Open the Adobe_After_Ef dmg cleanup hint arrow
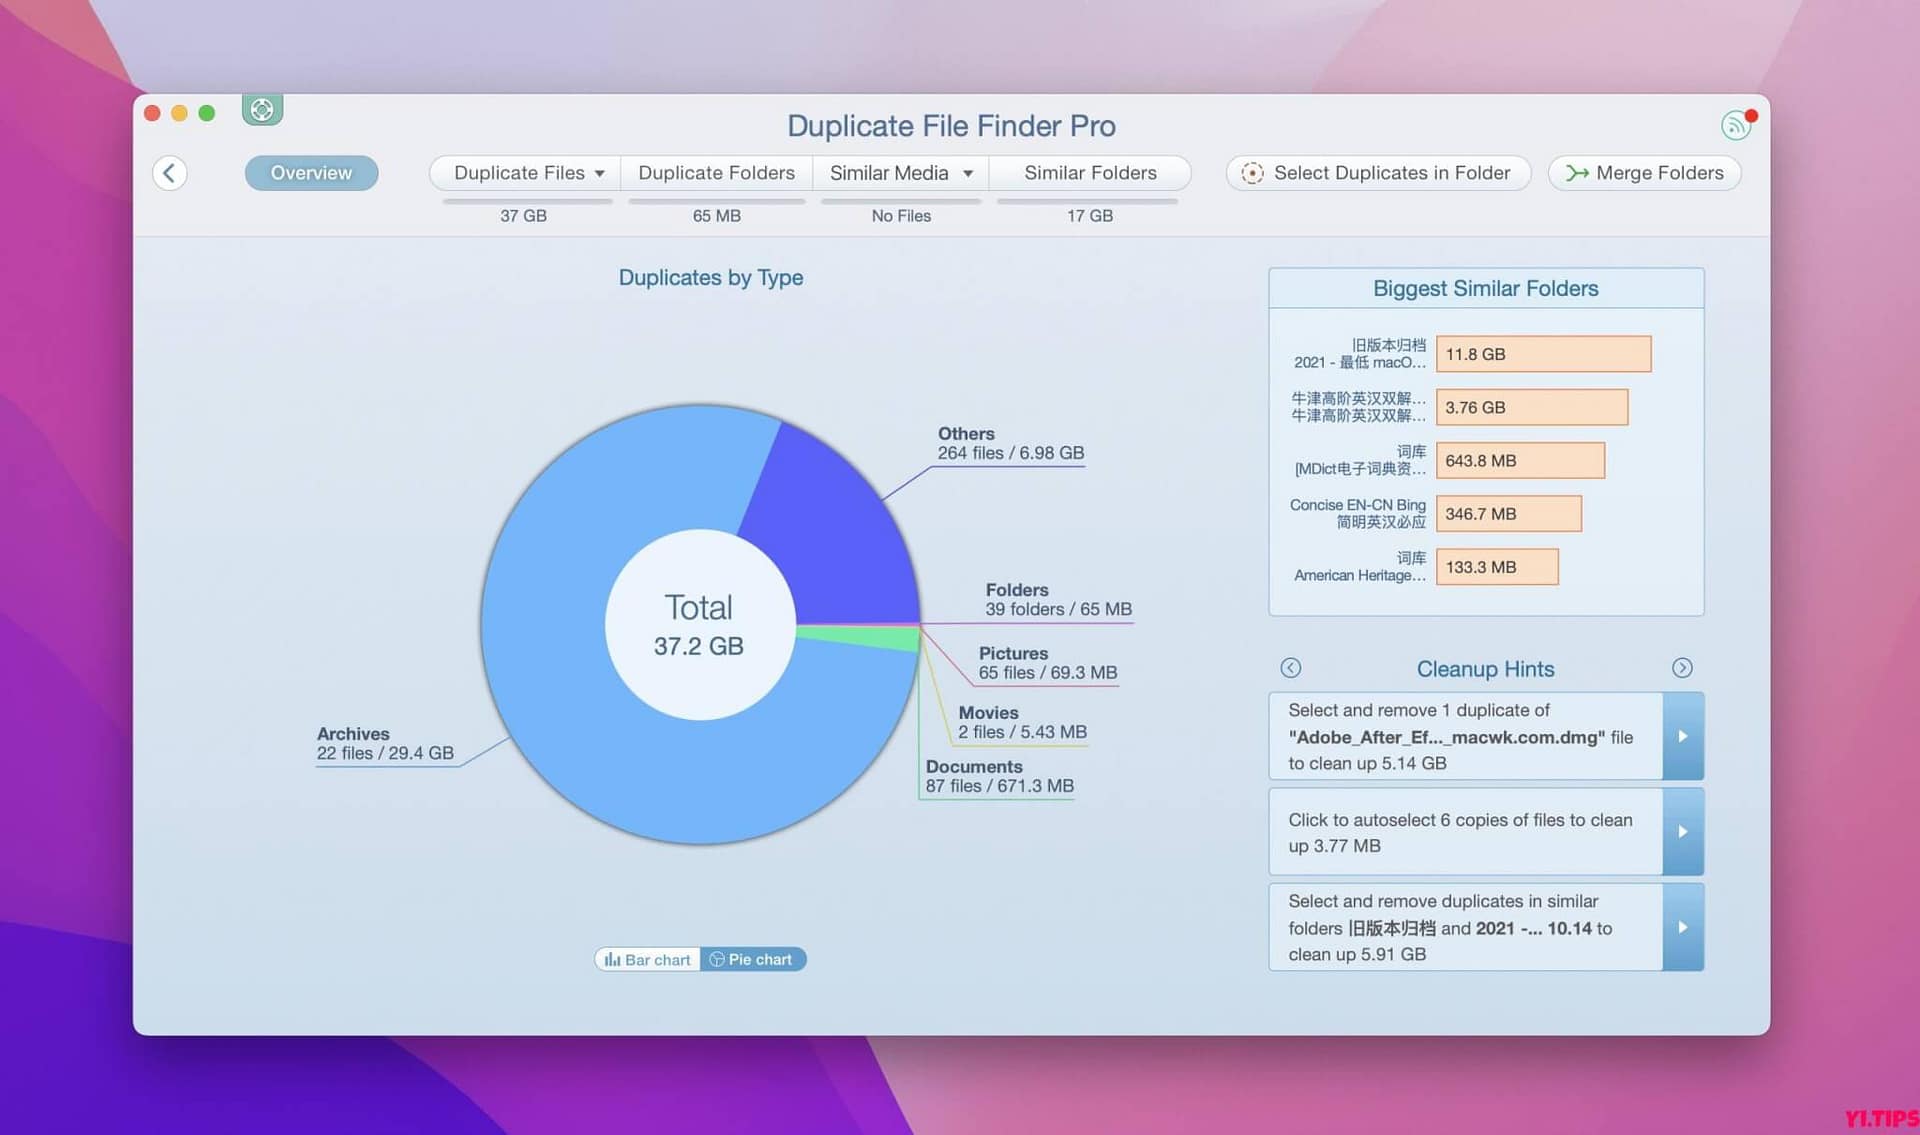Viewport: 1920px width, 1135px height. 1683,737
